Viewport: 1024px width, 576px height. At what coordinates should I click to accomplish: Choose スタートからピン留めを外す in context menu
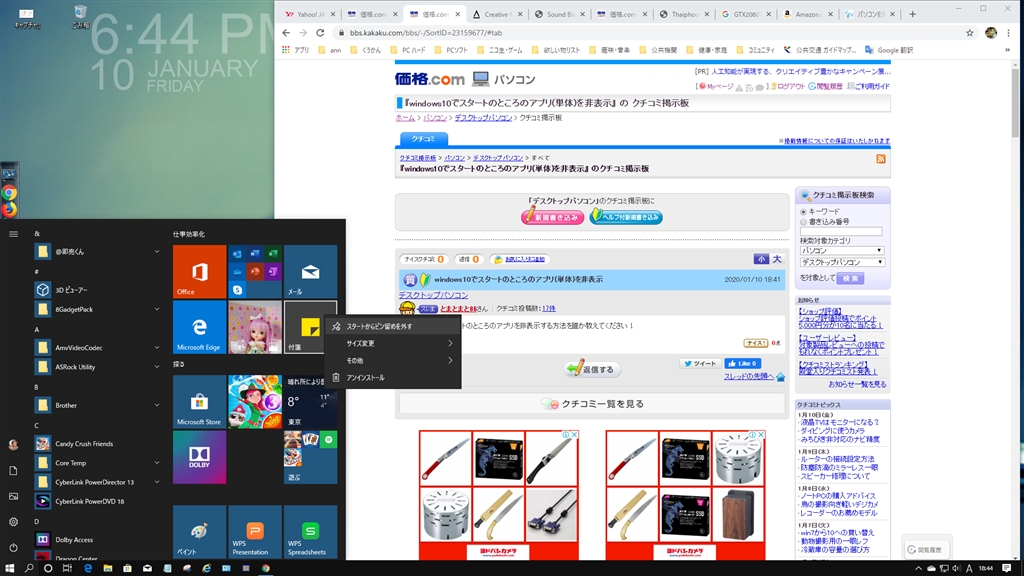(x=393, y=326)
